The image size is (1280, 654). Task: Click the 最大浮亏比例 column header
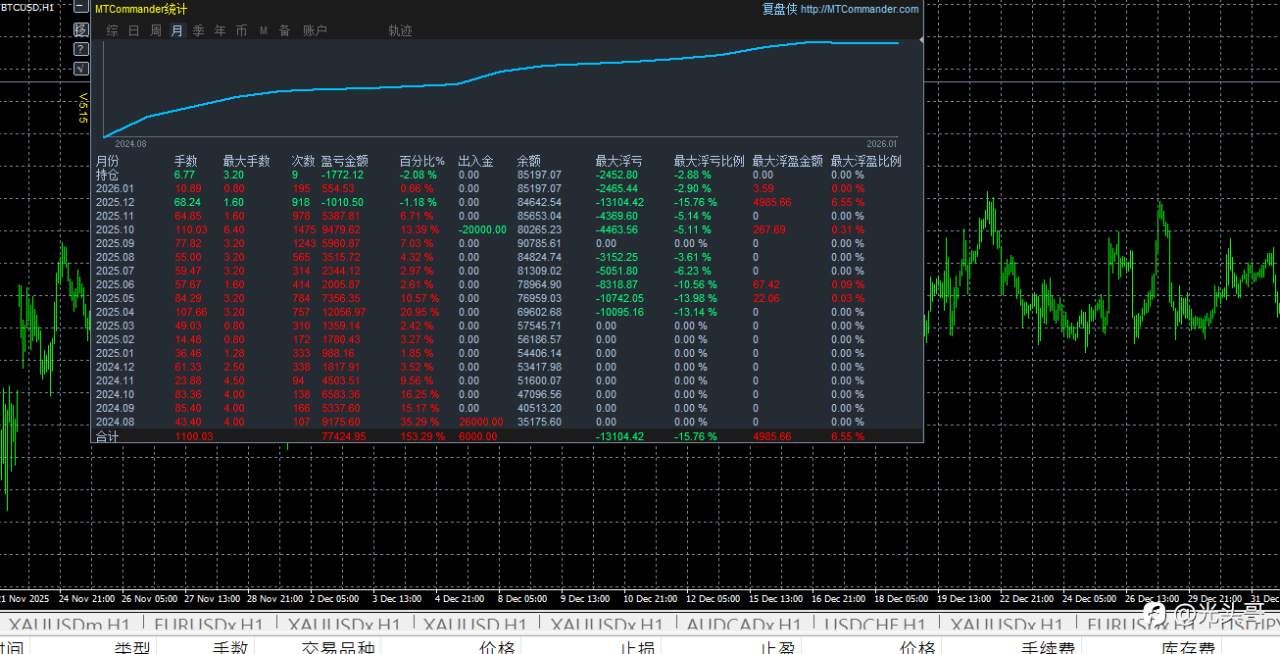click(x=709, y=161)
